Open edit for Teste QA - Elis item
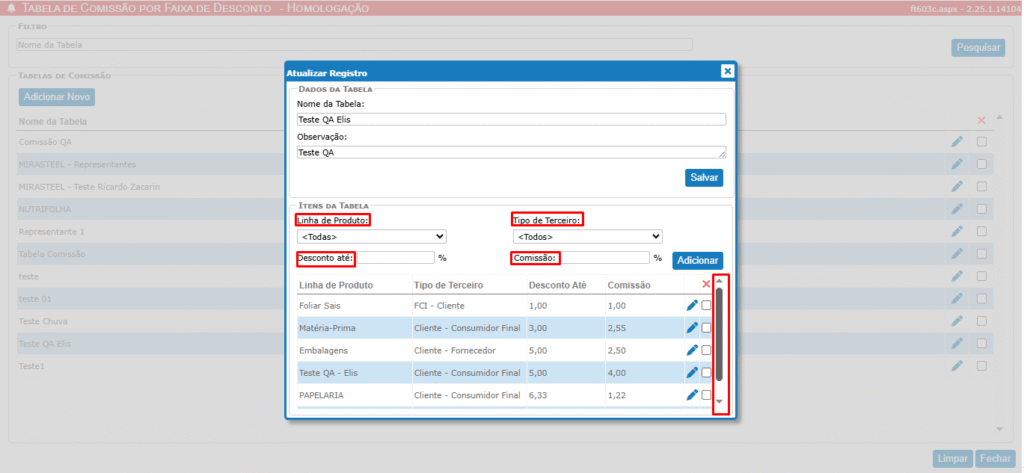Screen dimensions: 1024x473 click(x=692, y=373)
